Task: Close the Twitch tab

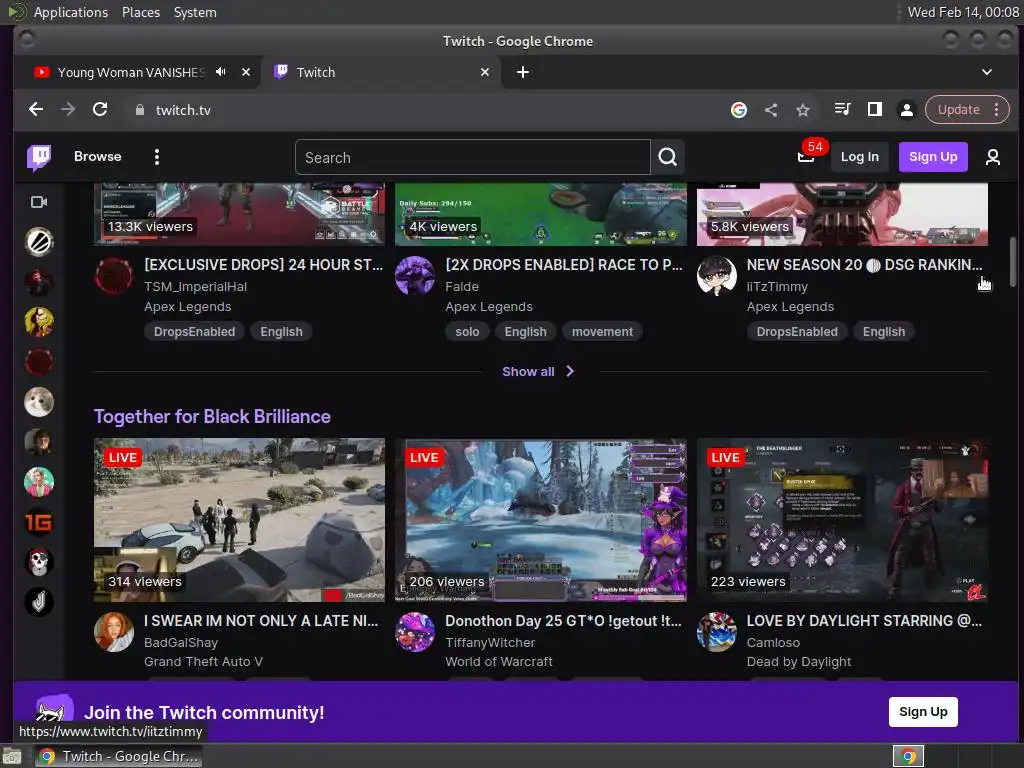Action: click(x=485, y=72)
